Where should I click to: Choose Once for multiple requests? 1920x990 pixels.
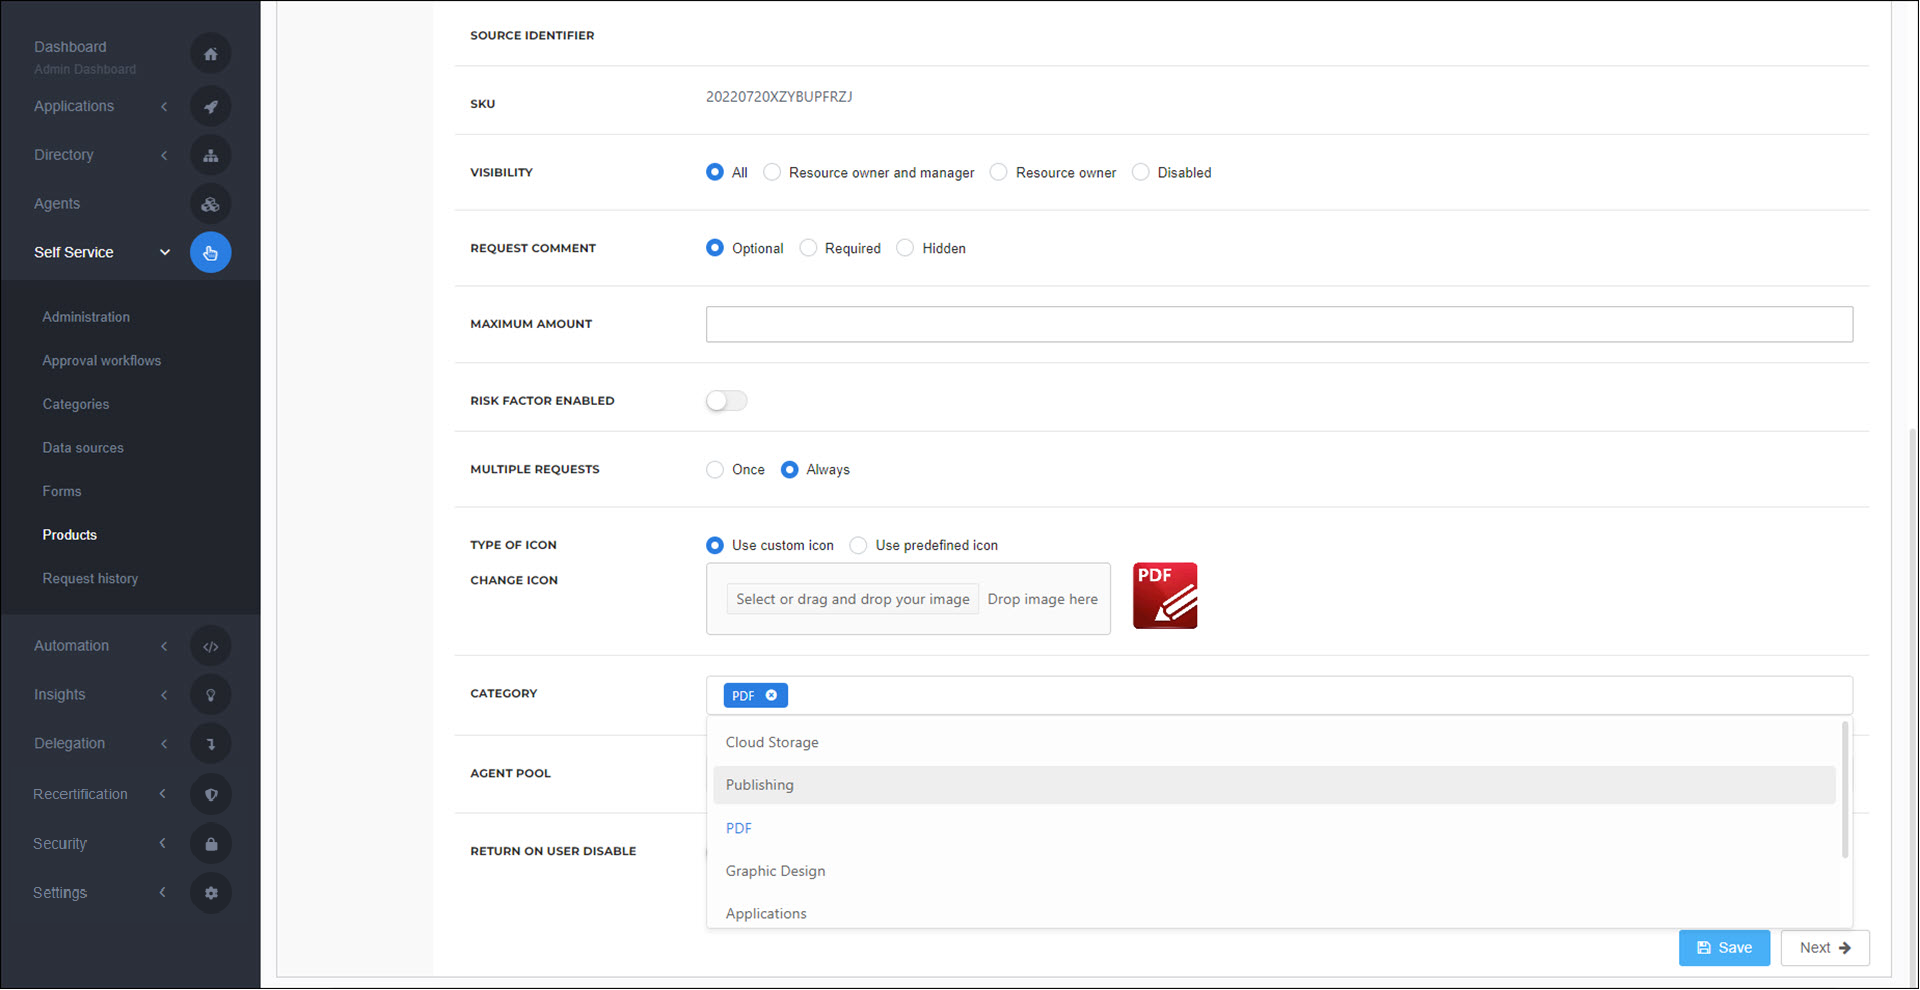[715, 470]
